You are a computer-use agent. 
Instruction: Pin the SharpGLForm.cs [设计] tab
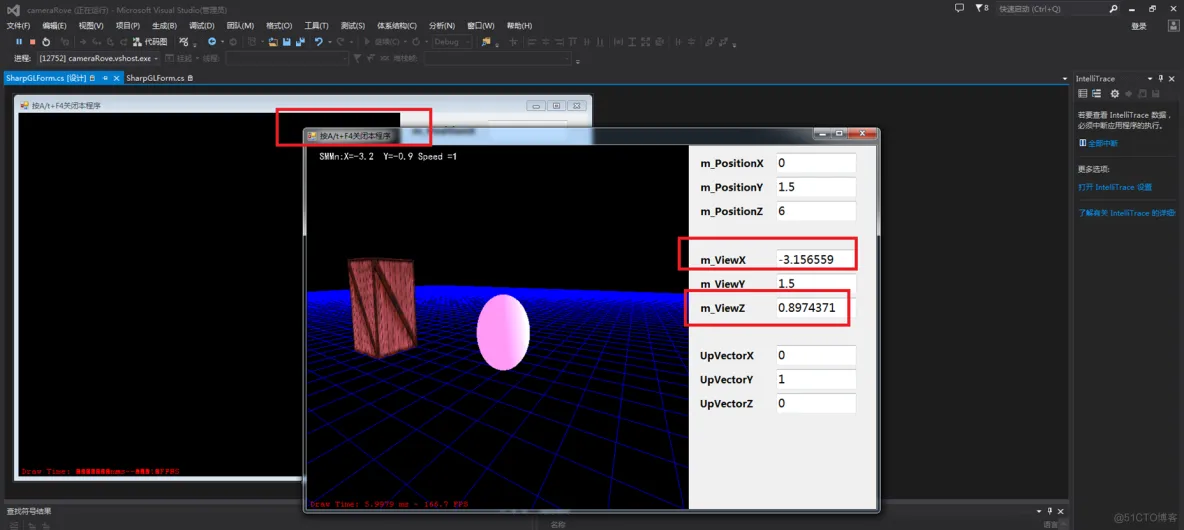tap(105, 78)
